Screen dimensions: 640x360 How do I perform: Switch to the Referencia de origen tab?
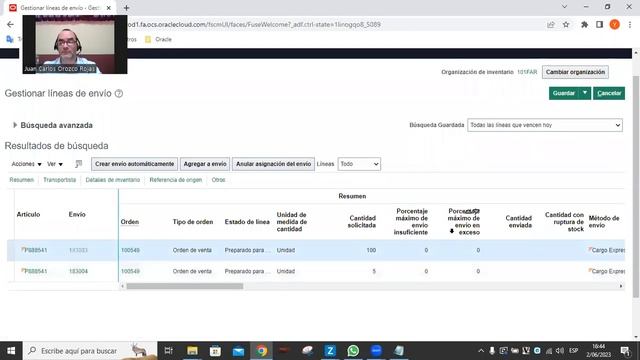click(176, 180)
